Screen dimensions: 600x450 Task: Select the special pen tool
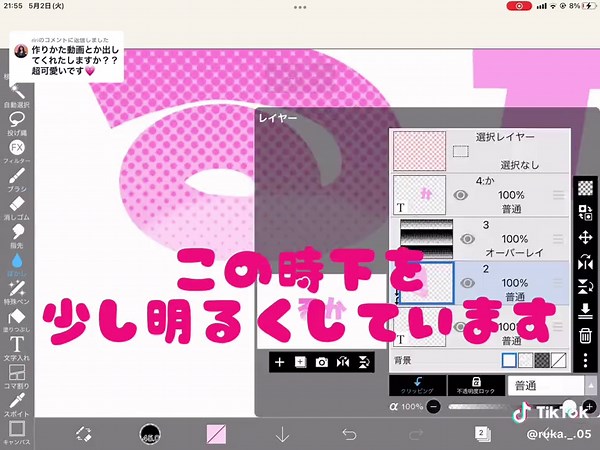[17, 292]
